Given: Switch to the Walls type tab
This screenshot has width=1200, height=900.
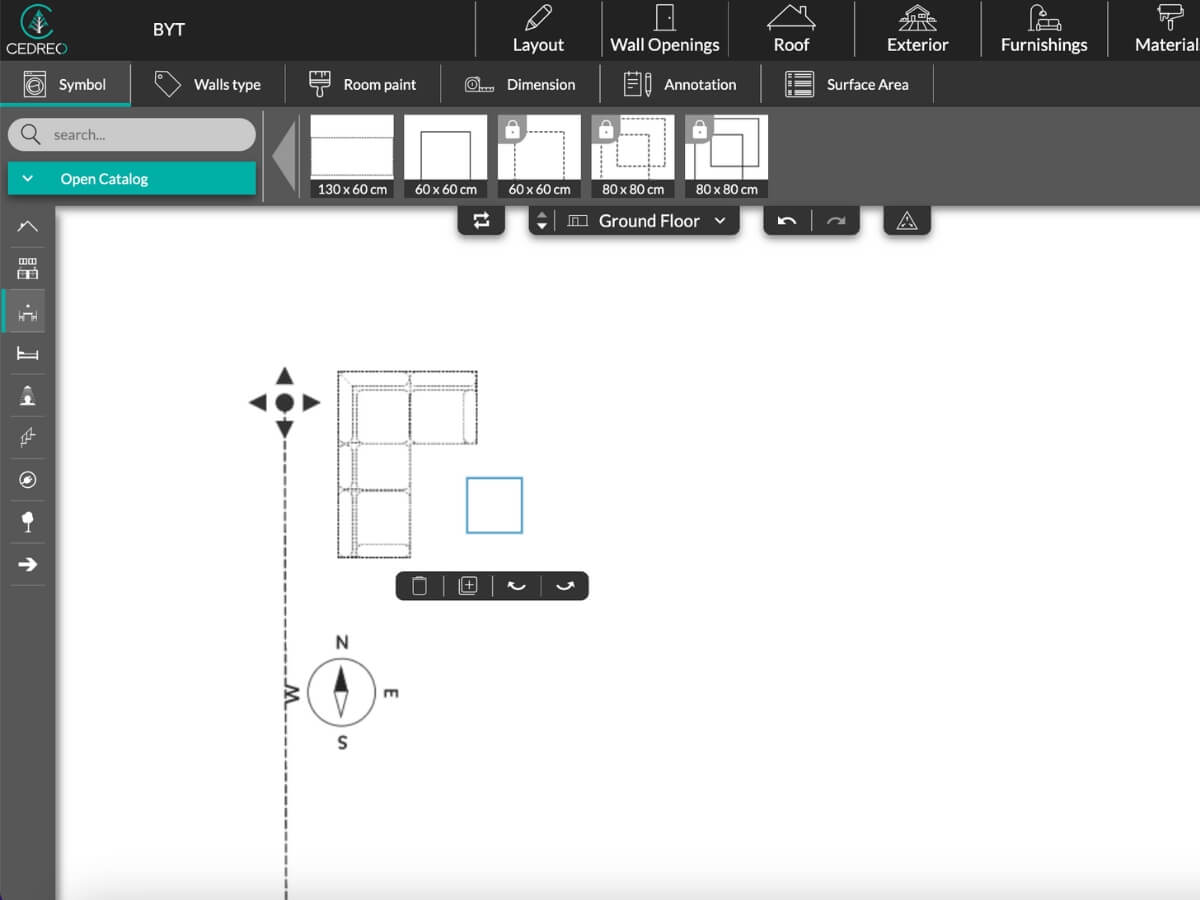Looking at the screenshot, I should (x=208, y=85).
